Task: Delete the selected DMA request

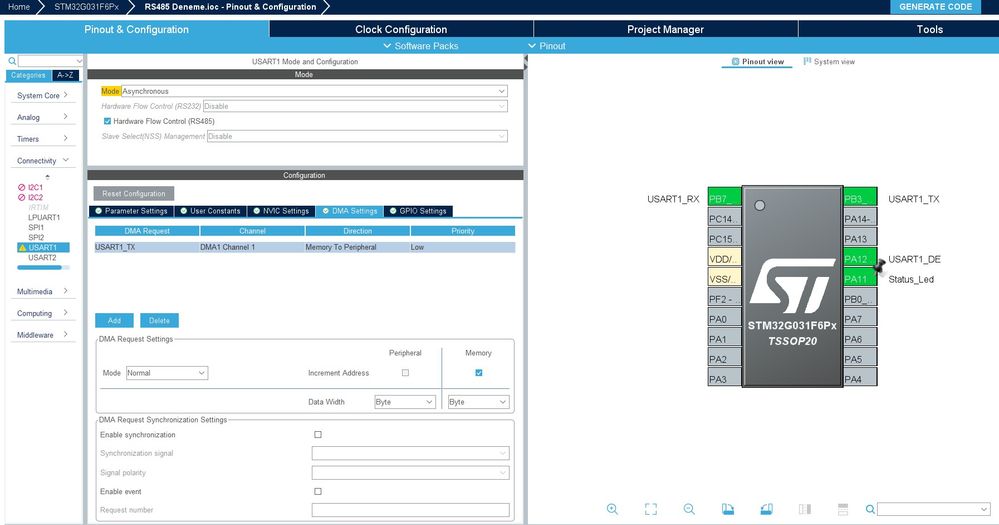Action: (159, 320)
